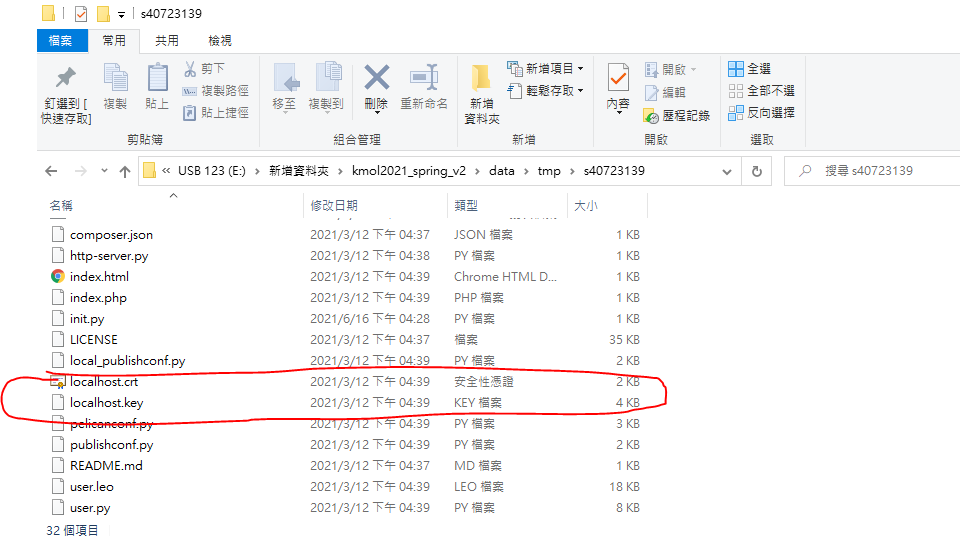Select the localhost.key file
Image resolution: width=960 pixels, height=540 pixels.
point(107,402)
